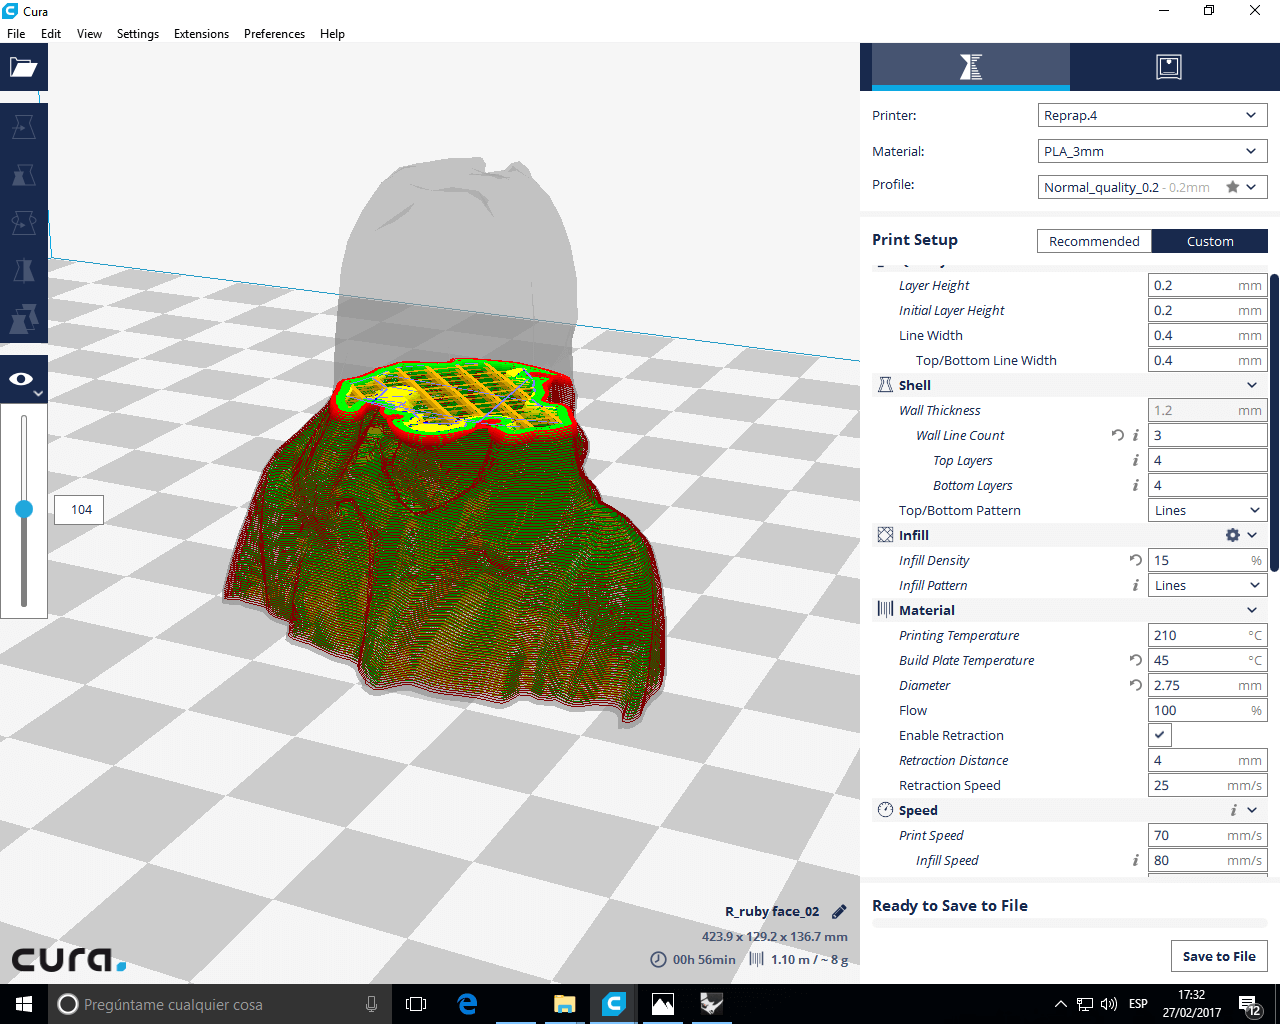Image resolution: width=1280 pixels, height=1024 pixels.
Task: Click the Layer Height input field
Action: (1208, 285)
